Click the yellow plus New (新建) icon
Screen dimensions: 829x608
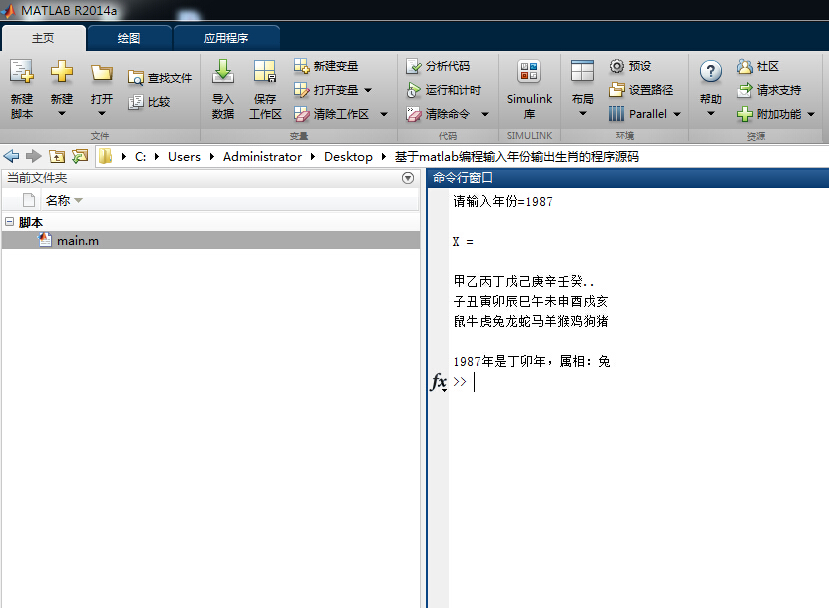(x=61, y=71)
